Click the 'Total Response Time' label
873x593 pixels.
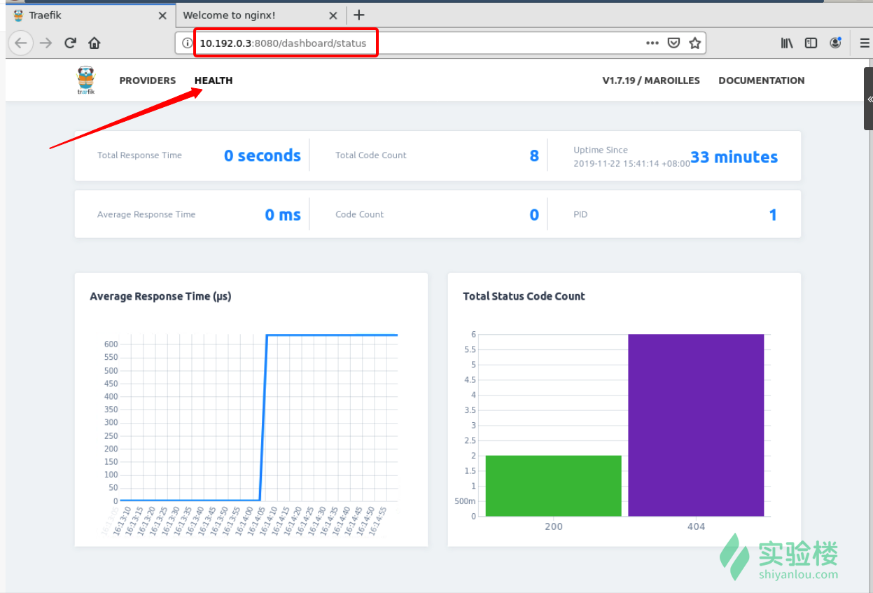[139, 155]
